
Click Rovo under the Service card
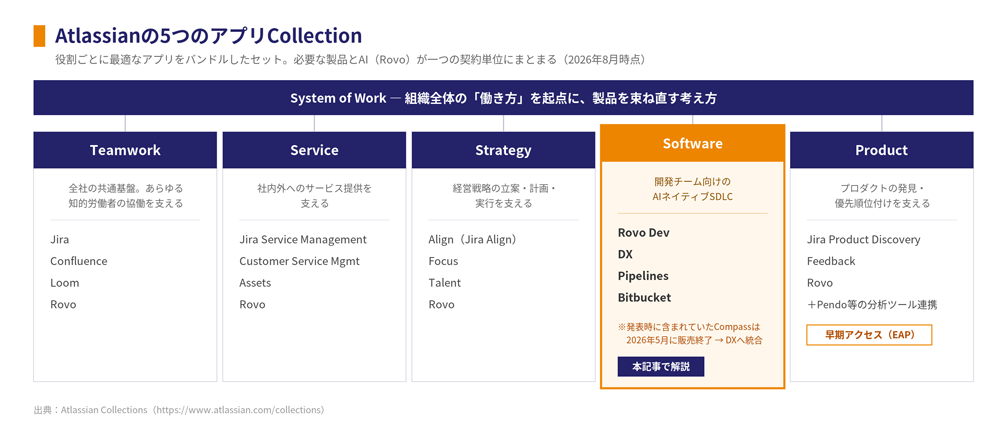pos(253,304)
